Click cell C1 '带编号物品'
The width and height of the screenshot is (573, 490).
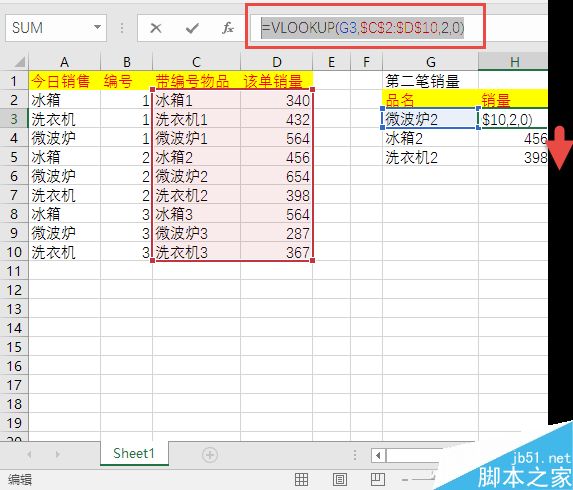[x=196, y=81]
